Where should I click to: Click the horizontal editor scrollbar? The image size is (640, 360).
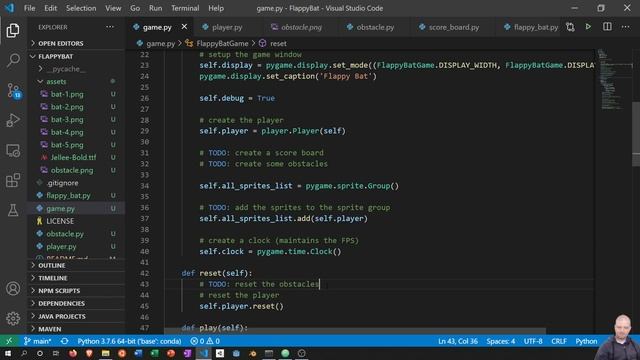point(355,331)
